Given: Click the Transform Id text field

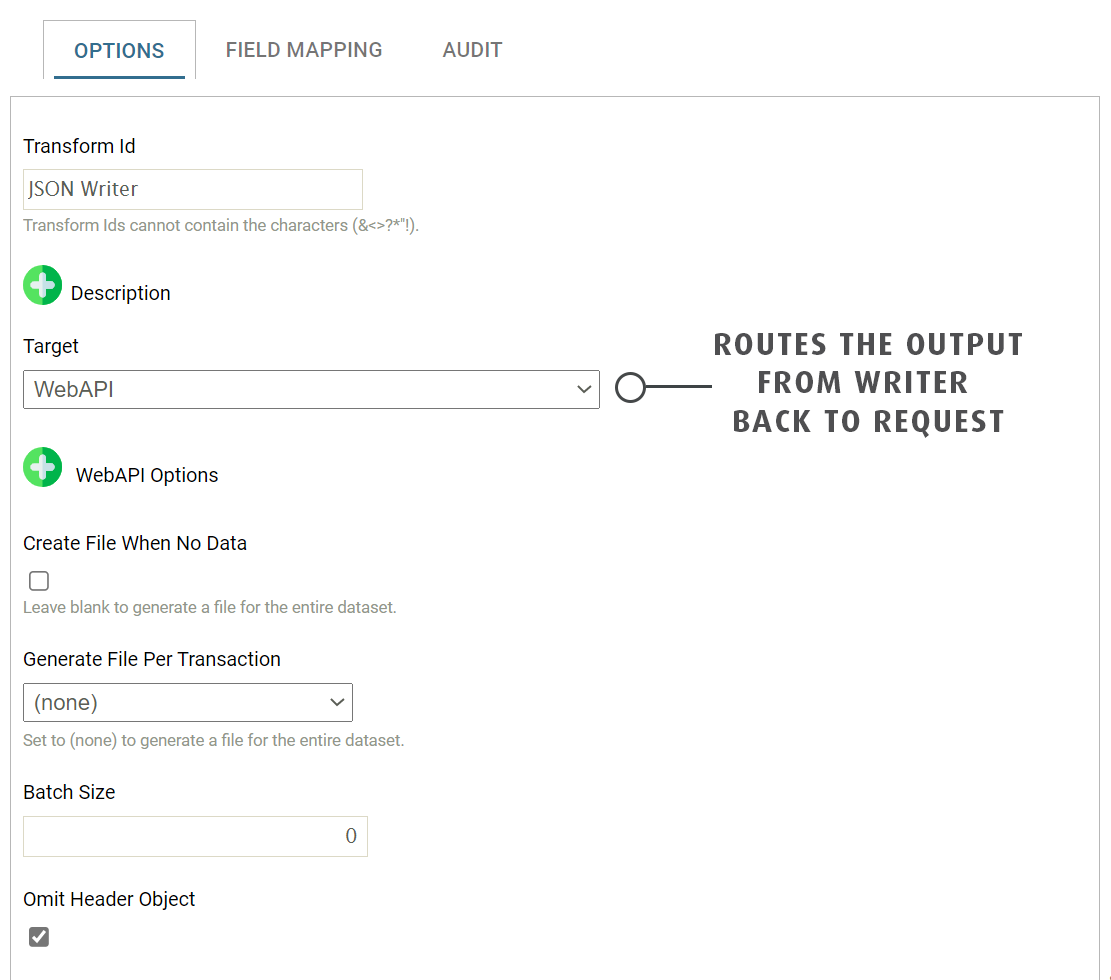Looking at the screenshot, I should coord(193,189).
